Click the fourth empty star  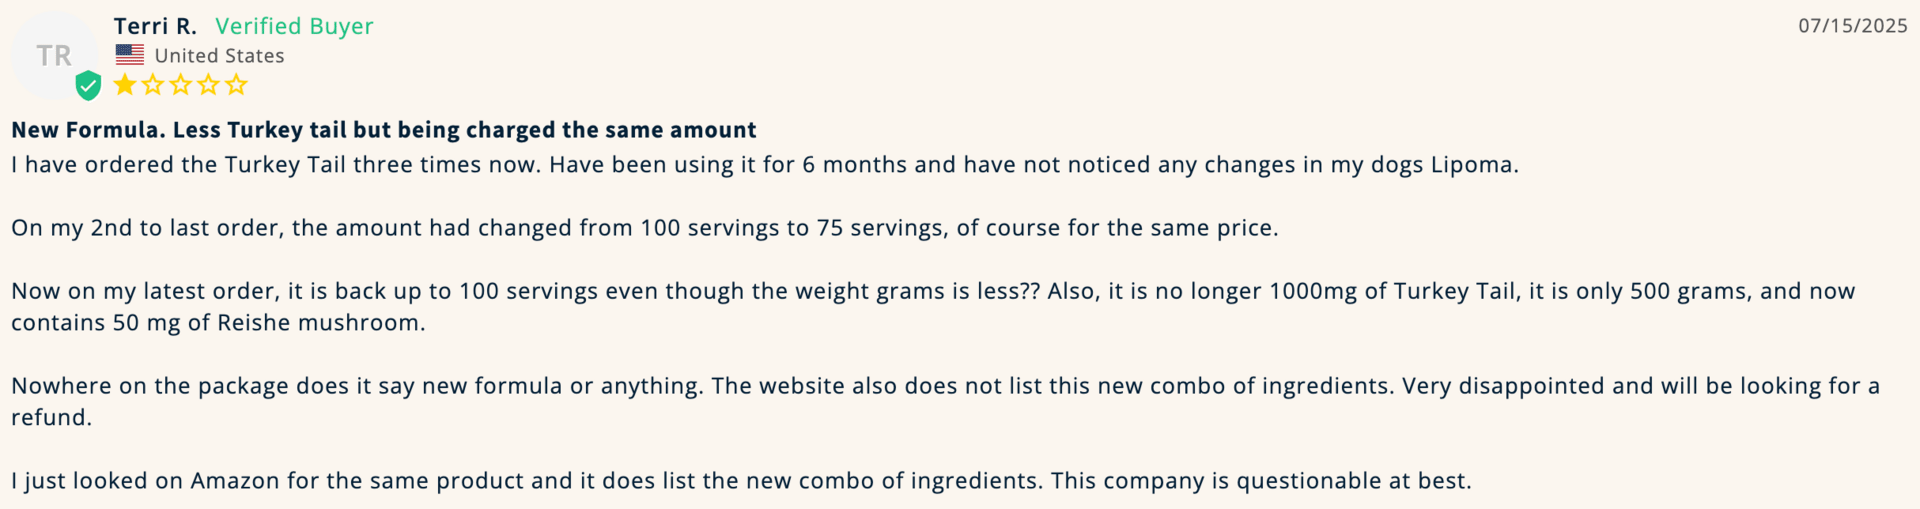208,85
